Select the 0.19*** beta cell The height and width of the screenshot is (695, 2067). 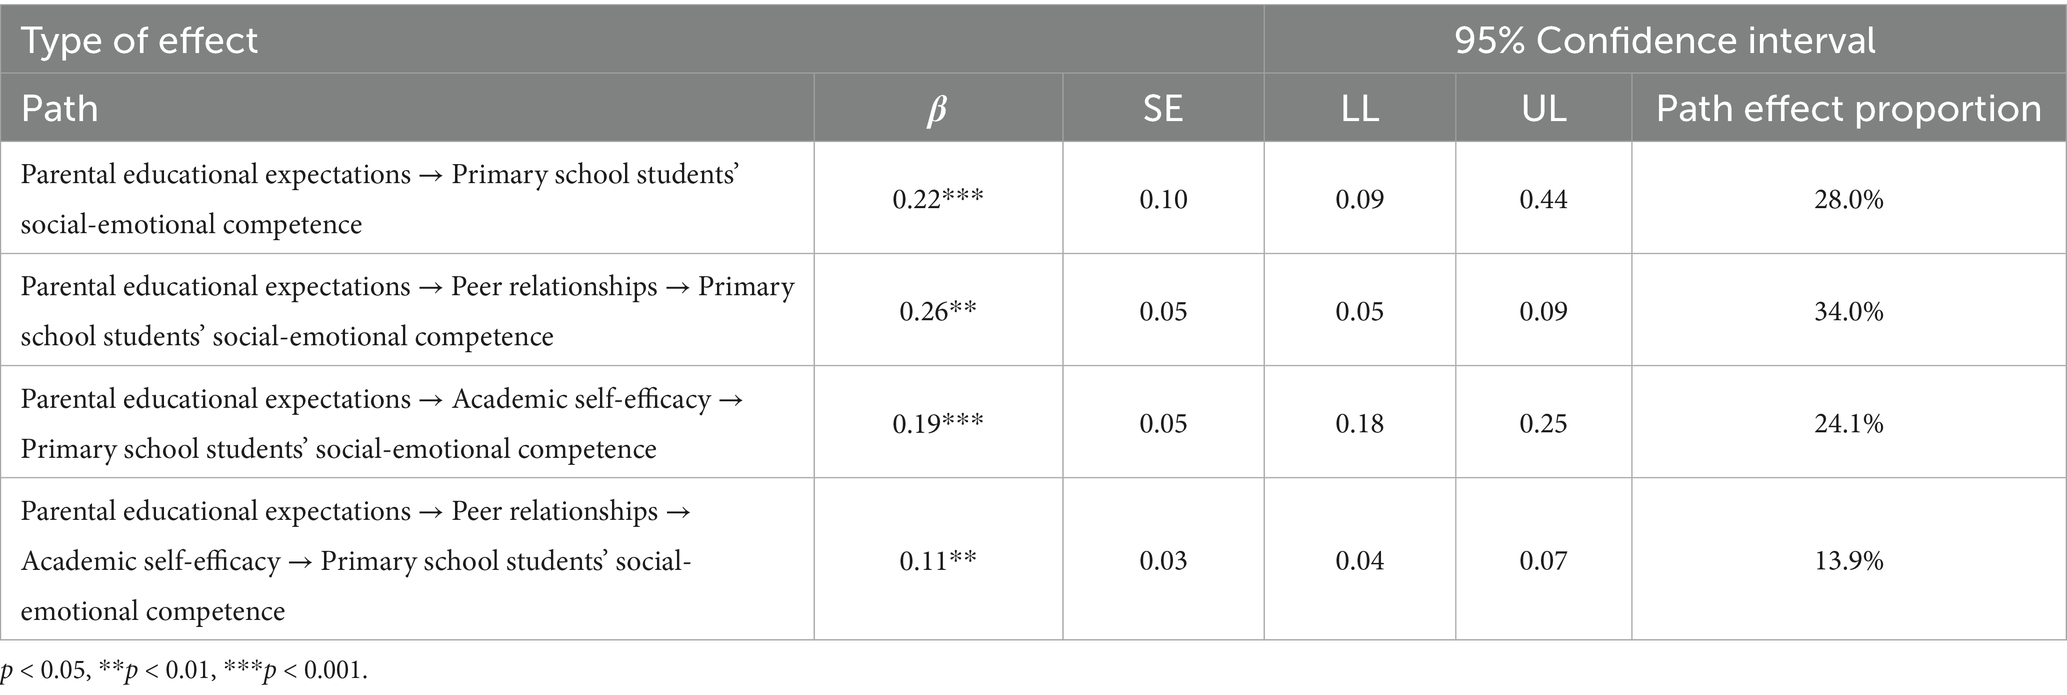pos(937,423)
